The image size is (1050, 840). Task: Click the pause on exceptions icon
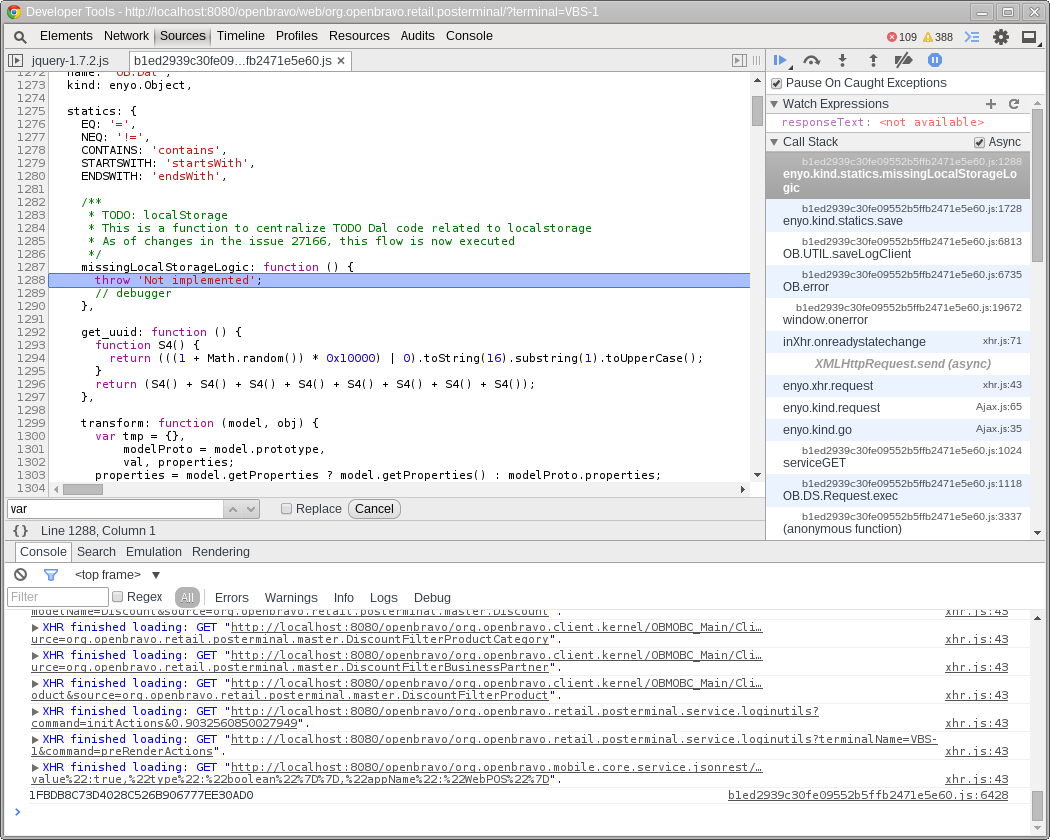pos(935,61)
